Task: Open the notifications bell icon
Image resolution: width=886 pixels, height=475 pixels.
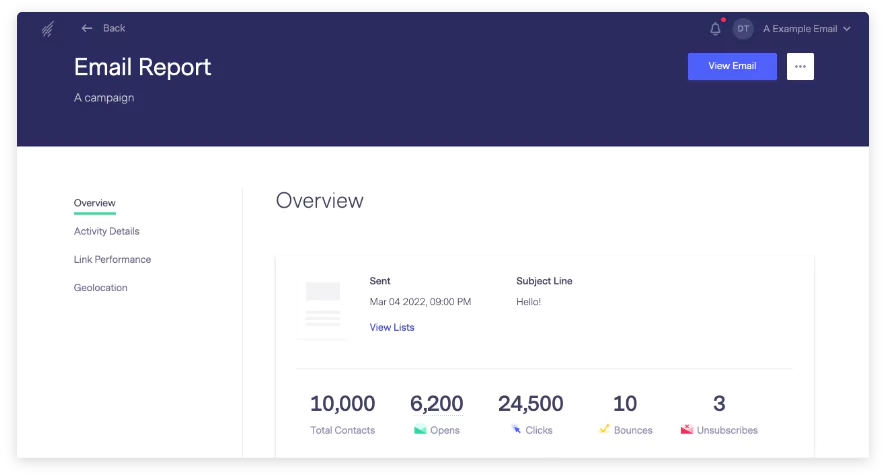Action: point(715,29)
